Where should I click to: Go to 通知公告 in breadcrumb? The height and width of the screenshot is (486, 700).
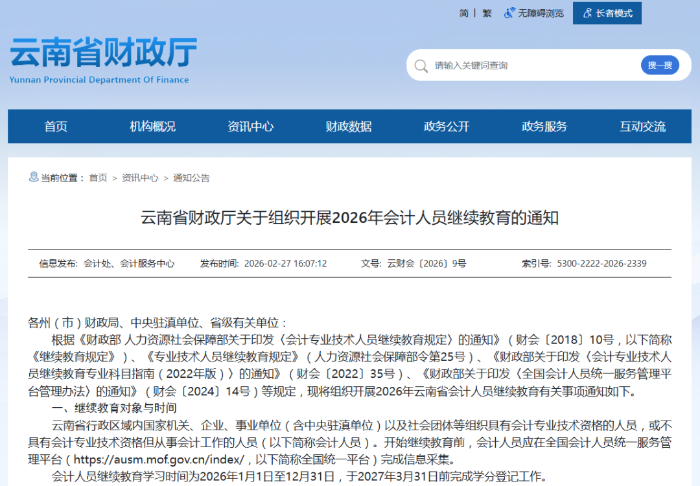[x=192, y=178]
